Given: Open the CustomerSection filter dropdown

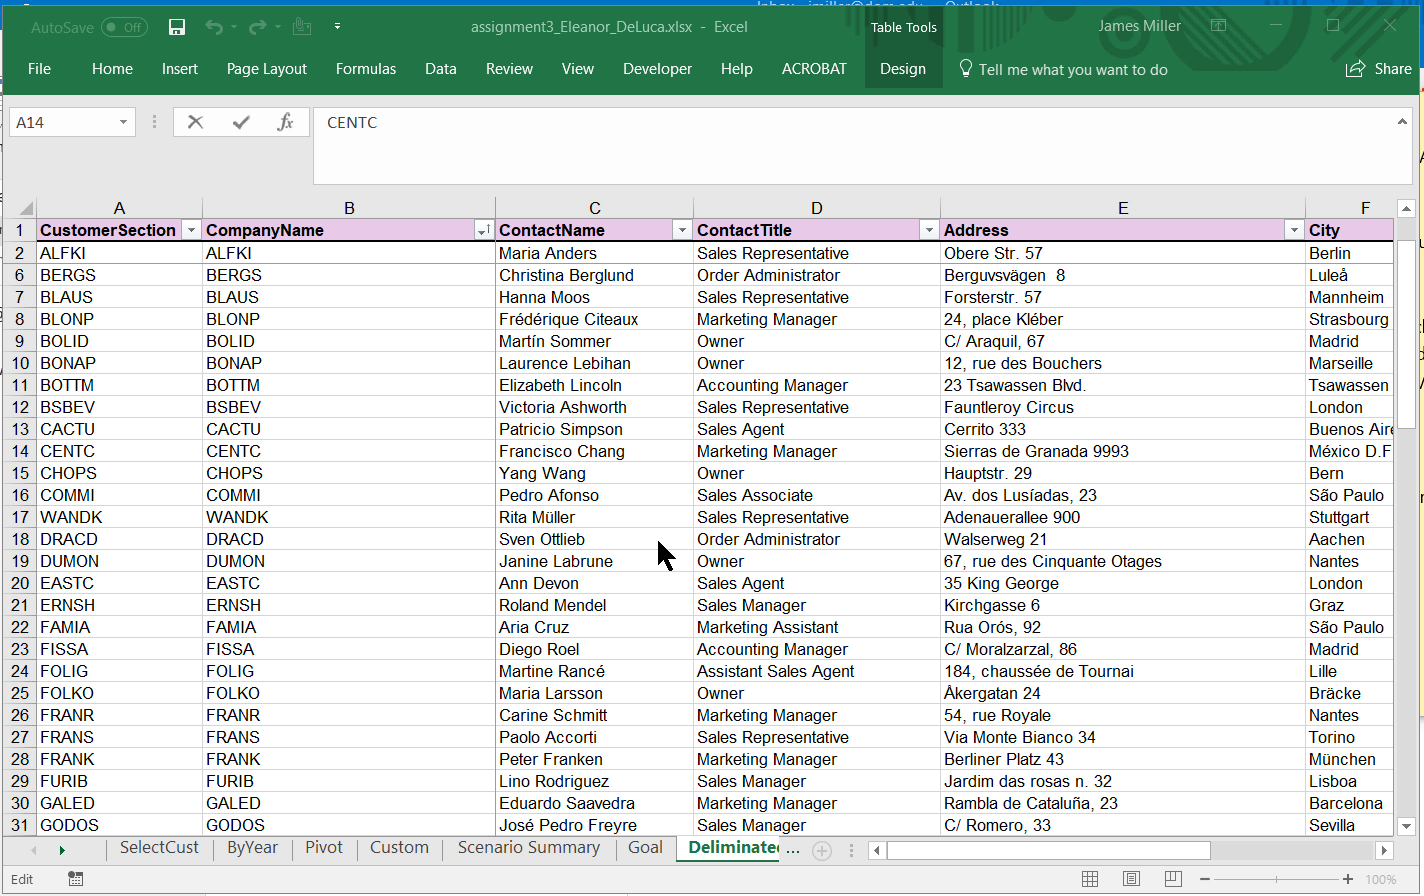Looking at the screenshot, I should coord(191,230).
